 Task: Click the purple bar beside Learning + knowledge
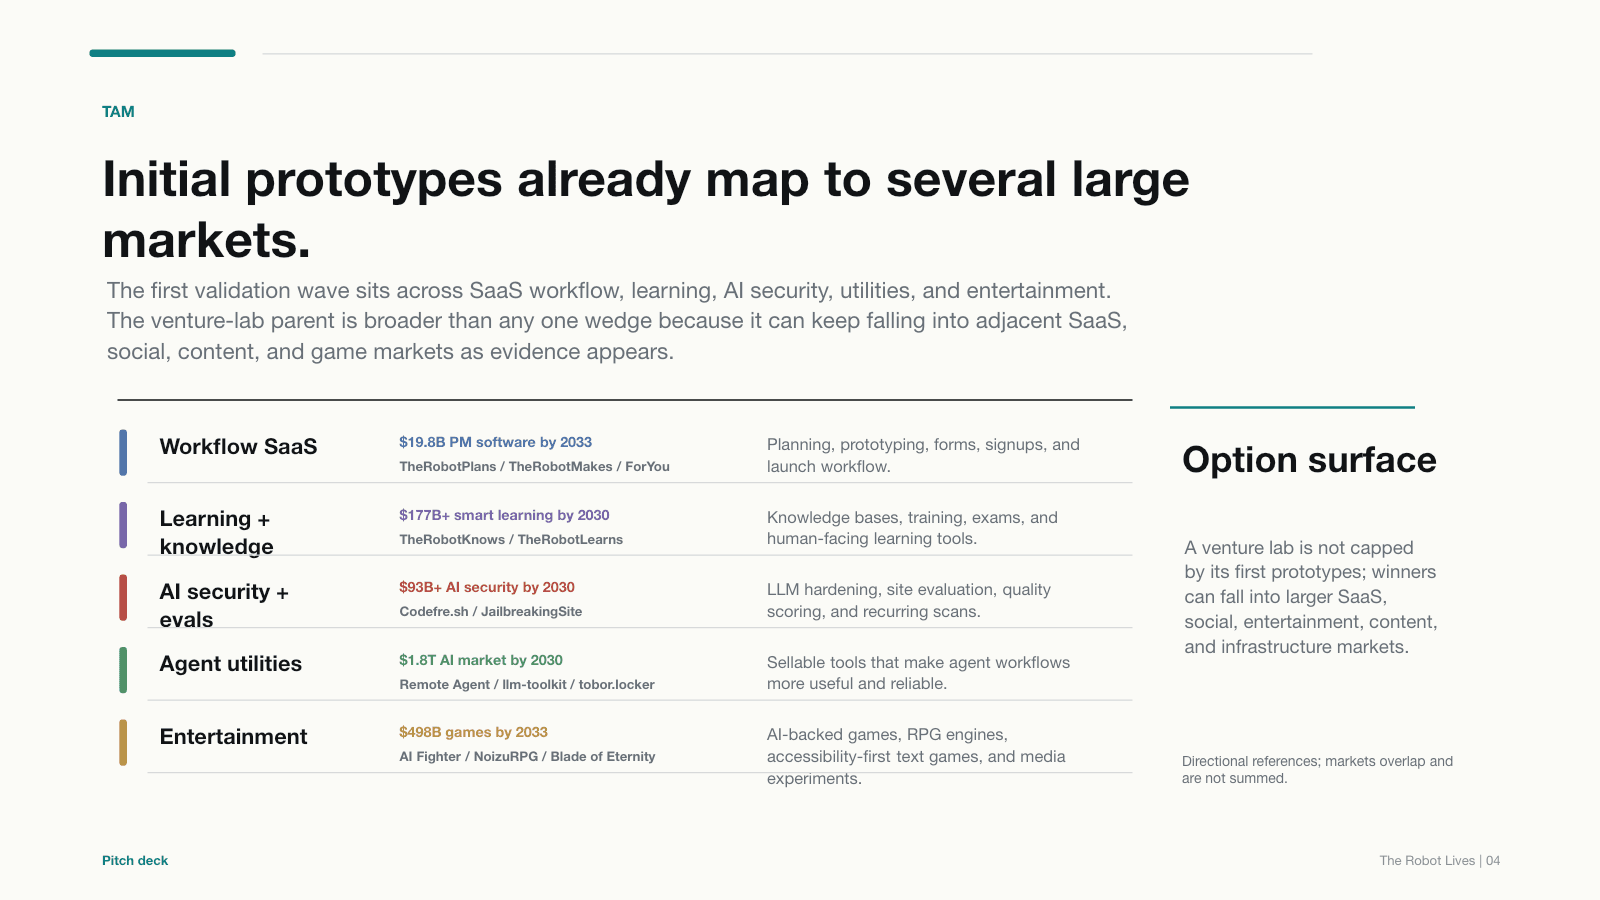pyautogui.click(x=123, y=525)
